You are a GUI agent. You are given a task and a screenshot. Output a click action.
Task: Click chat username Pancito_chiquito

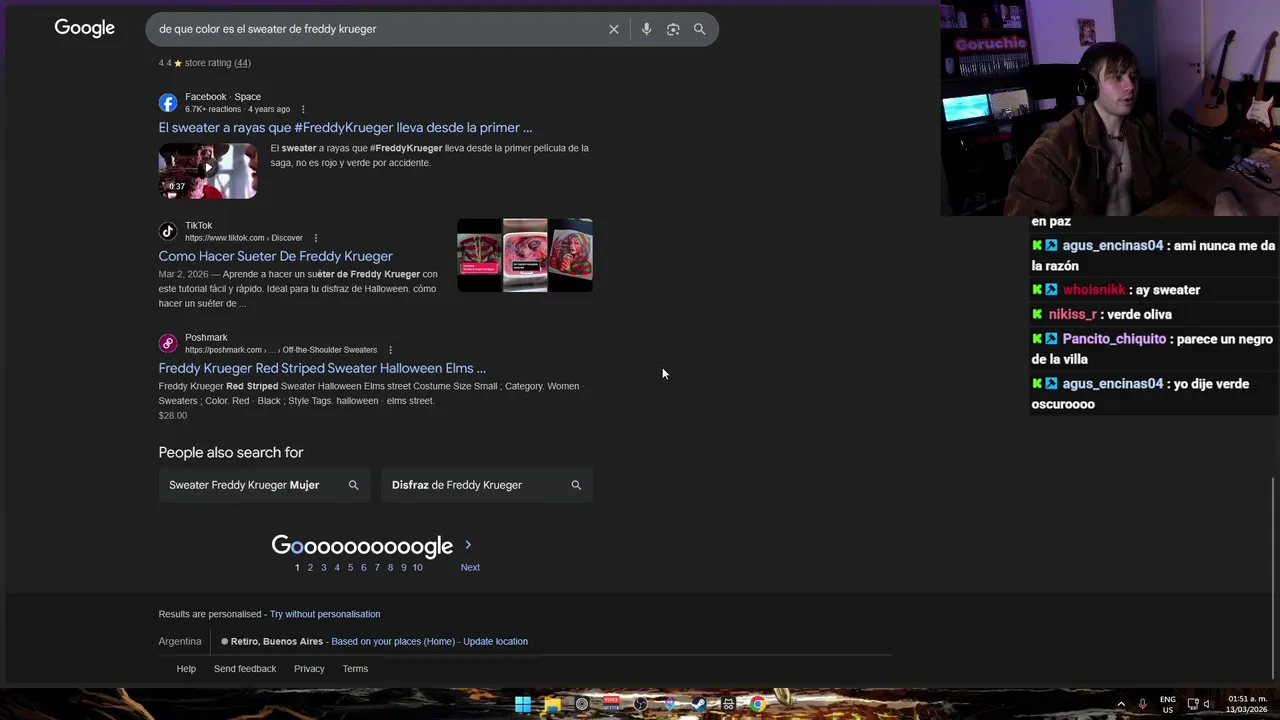1114,339
